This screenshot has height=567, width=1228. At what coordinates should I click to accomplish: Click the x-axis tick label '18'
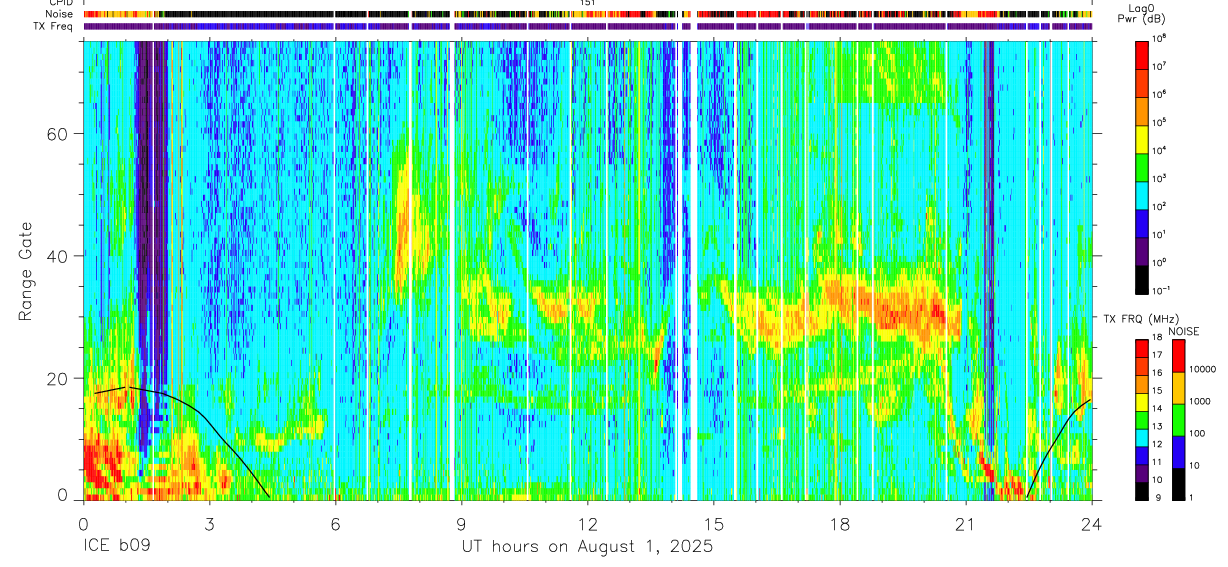pos(840,523)
